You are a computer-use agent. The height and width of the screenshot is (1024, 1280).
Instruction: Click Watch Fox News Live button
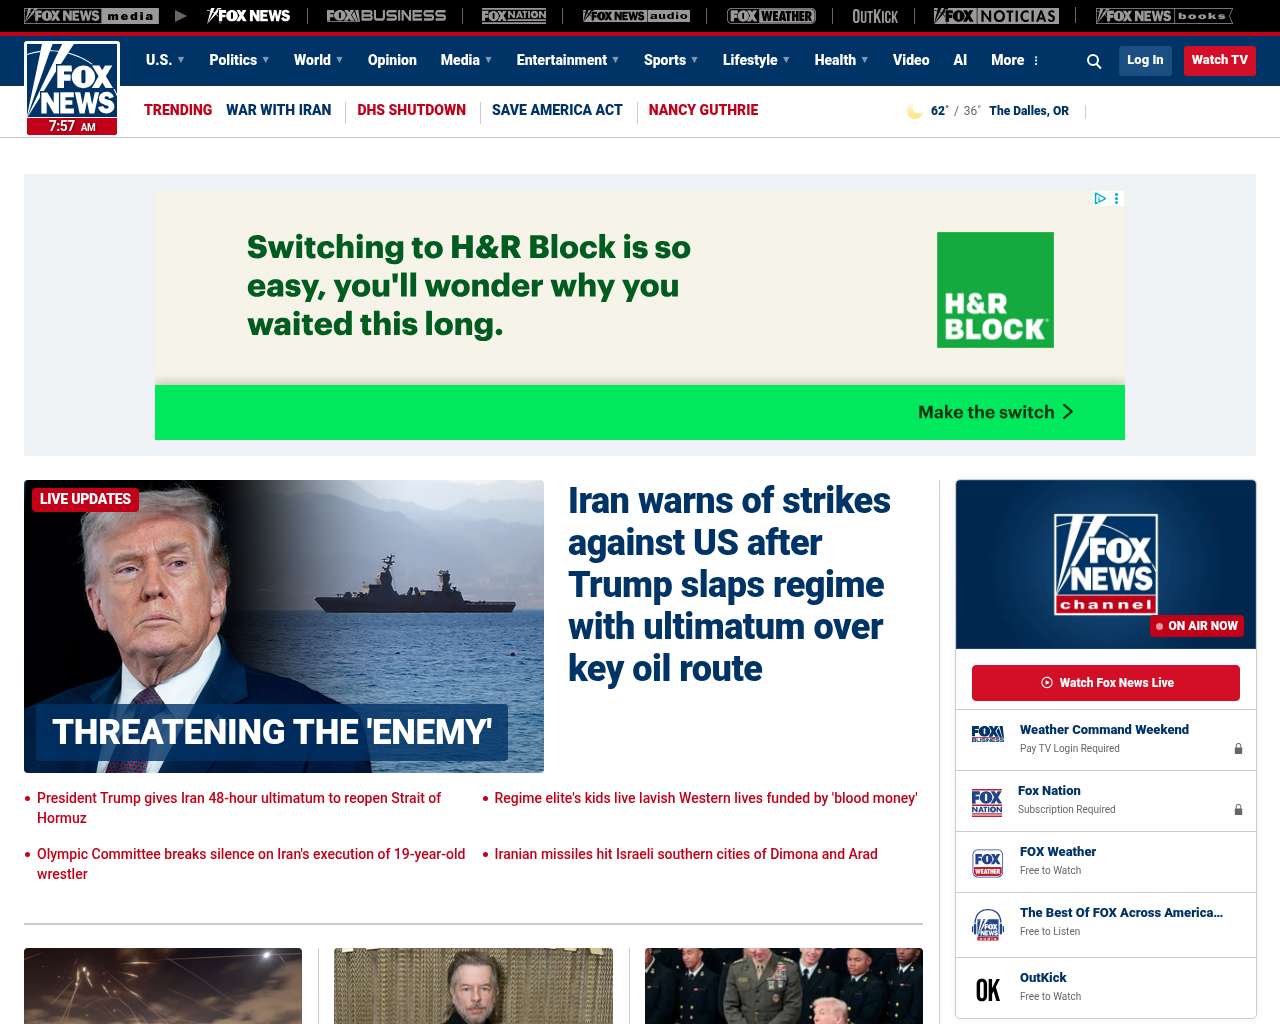tap(1106, 683)
